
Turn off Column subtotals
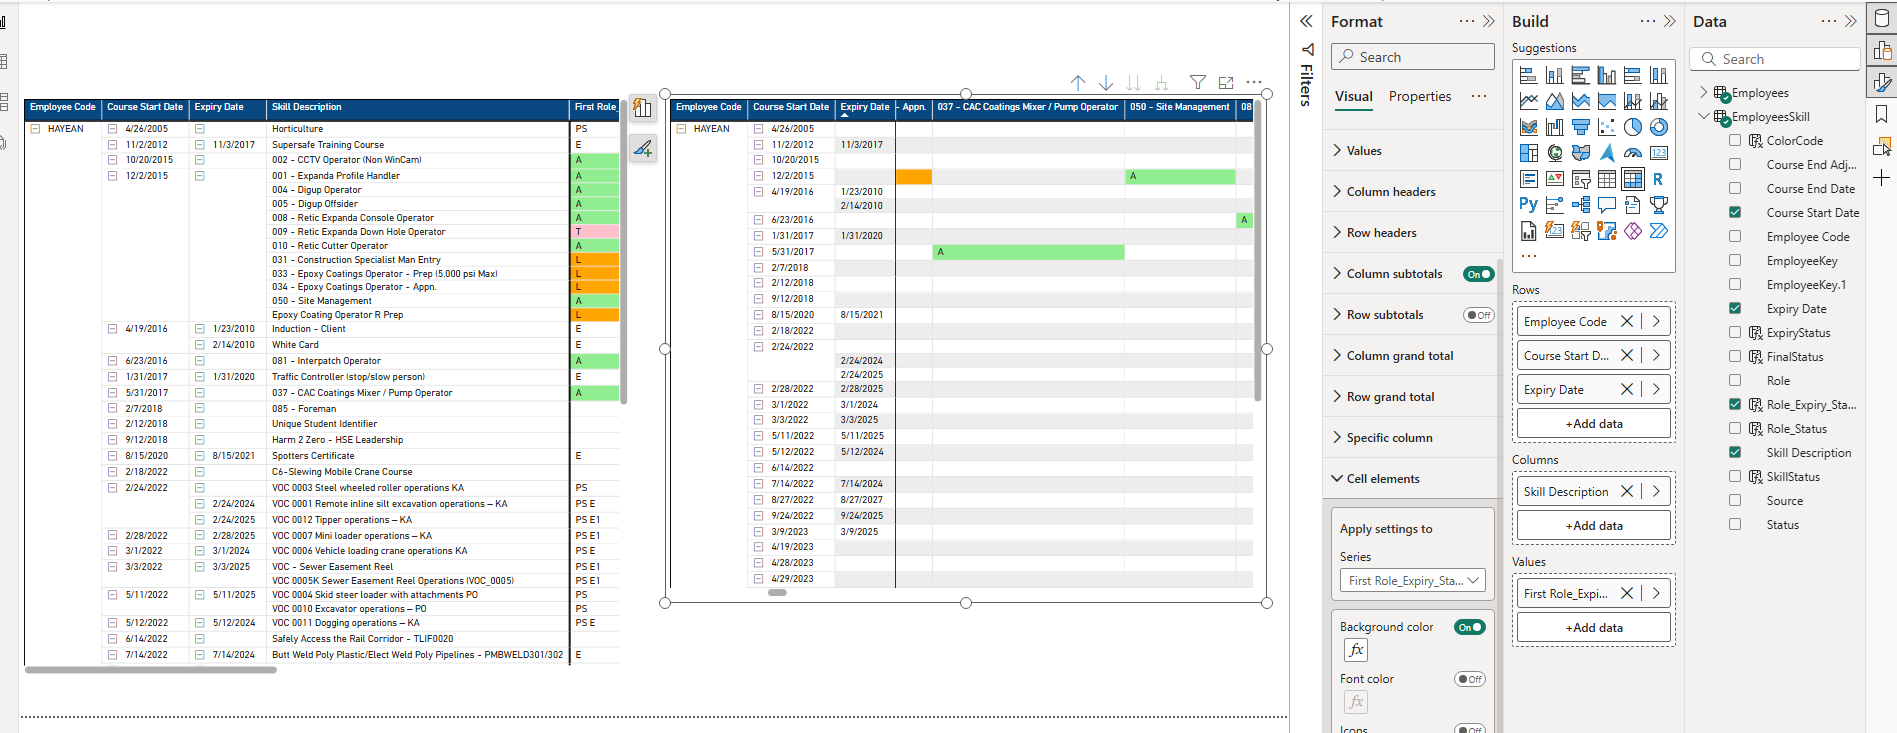[1478, 274]
